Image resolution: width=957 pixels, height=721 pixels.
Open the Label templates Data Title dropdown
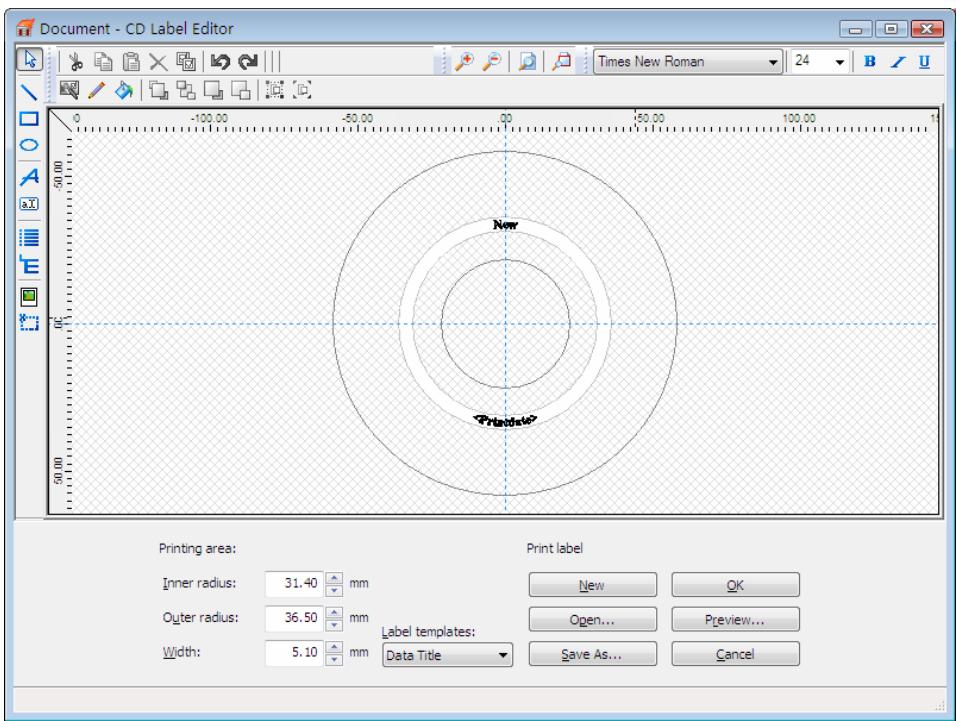click(x=447, y=655)
